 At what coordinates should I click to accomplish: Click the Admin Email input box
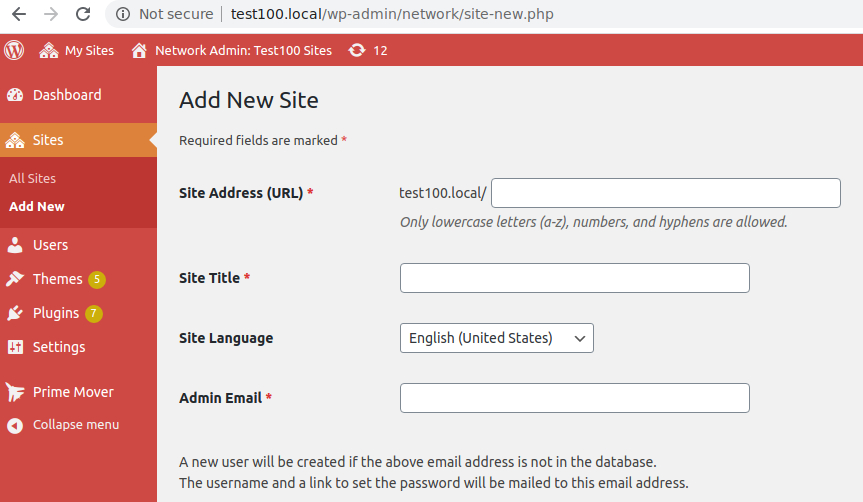click(575, 398)
